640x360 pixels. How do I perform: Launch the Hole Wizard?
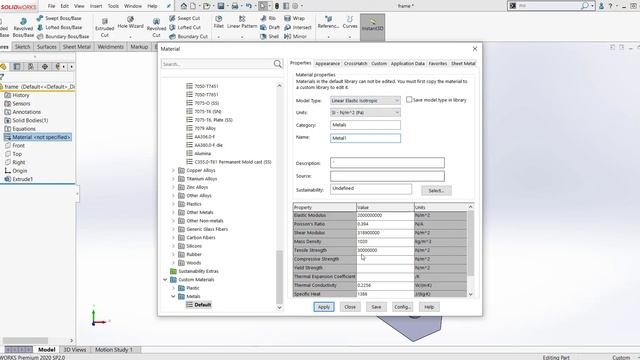130,22
